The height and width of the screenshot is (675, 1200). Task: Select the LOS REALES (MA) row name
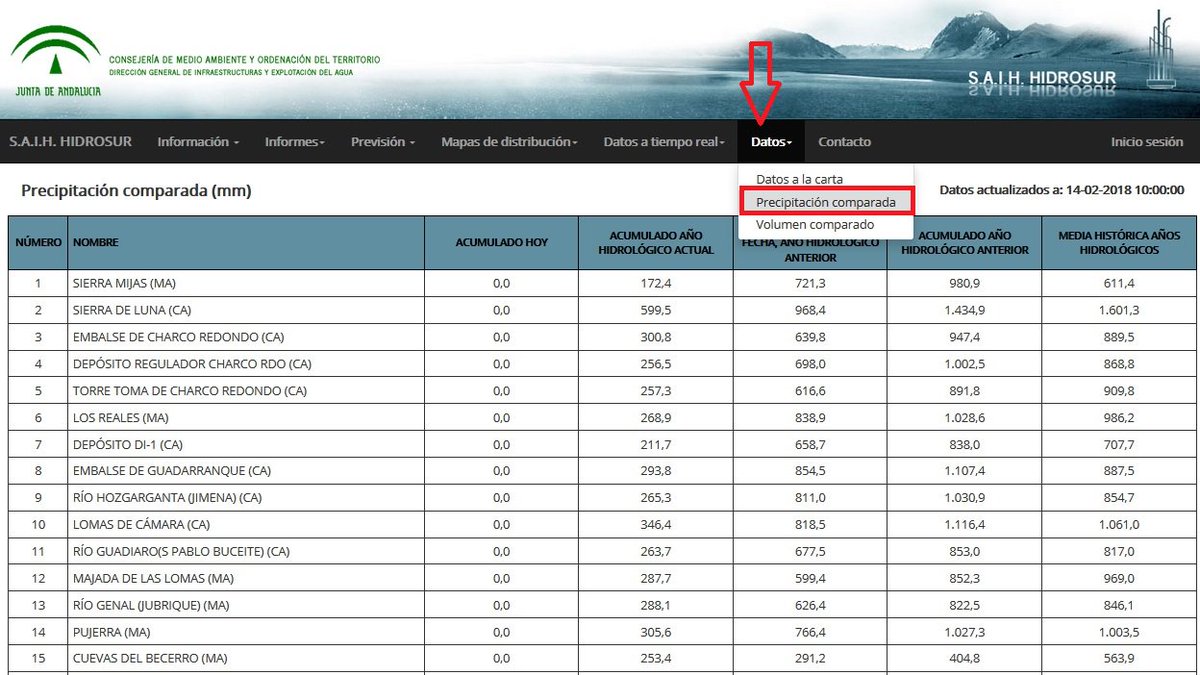point(120,418)
